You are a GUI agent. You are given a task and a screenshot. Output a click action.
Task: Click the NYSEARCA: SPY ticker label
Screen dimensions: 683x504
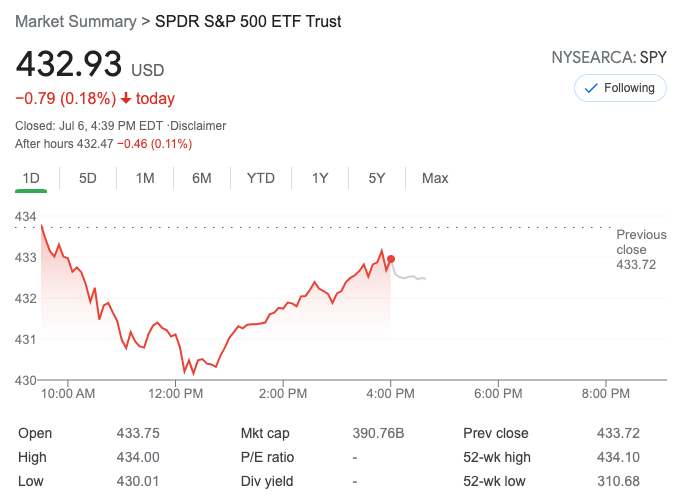click(609, 57)
